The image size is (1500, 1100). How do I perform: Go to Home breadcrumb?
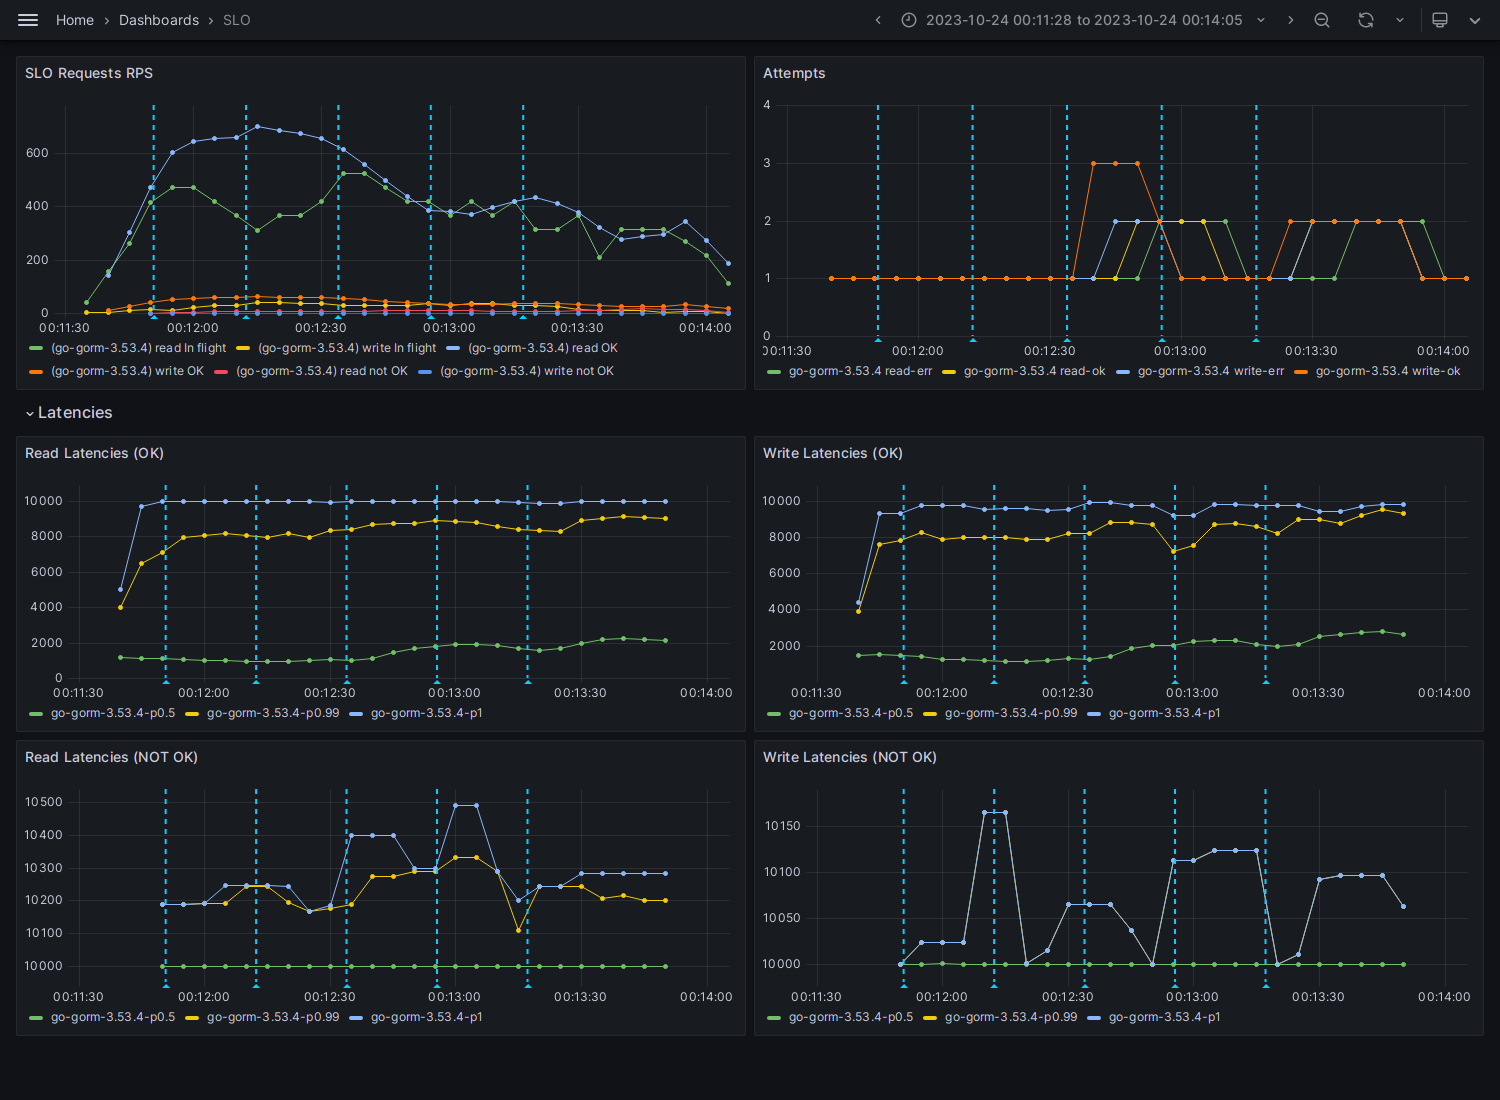(x=75, y=20)
